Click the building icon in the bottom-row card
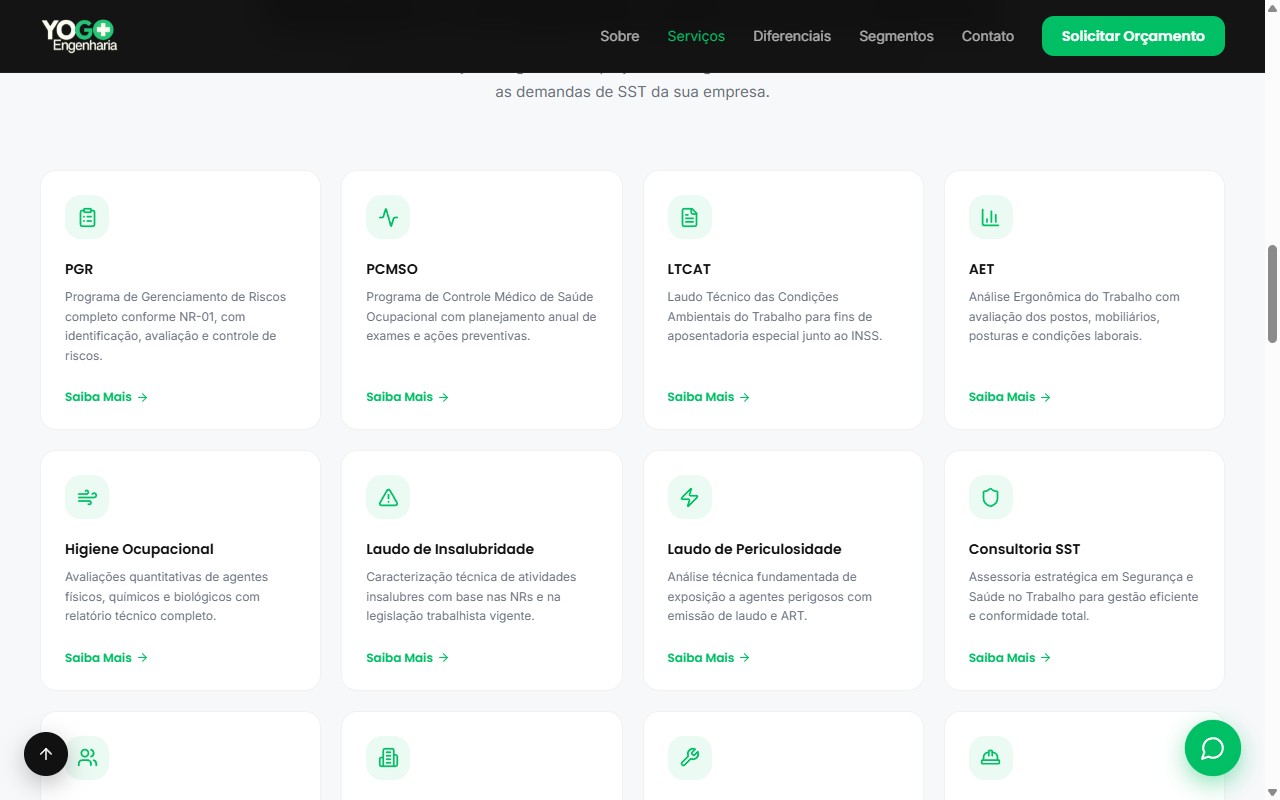Viewport: 1280px width, 800px height. click(388, 758)
